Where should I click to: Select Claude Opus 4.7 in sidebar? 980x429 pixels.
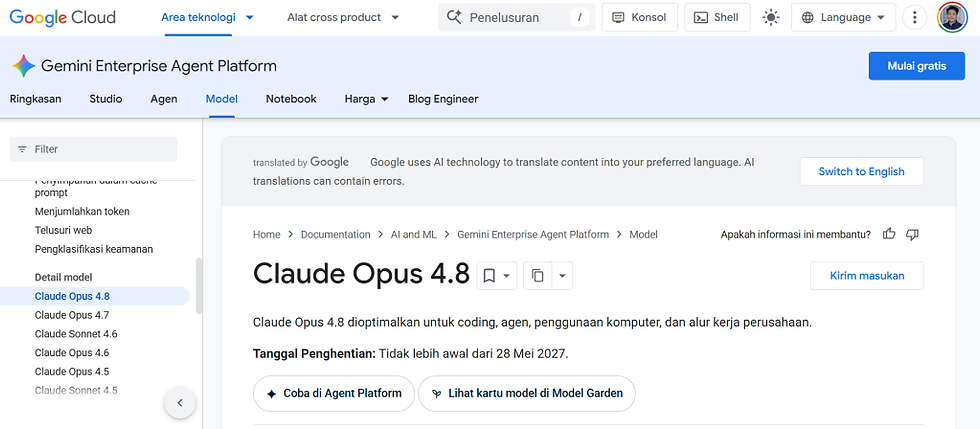[72, 315]
